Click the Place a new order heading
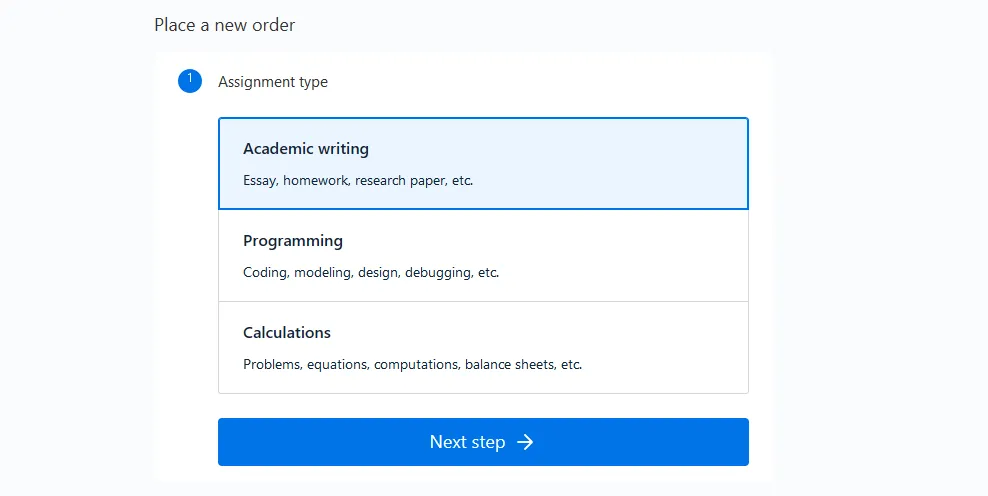The image size is (988, 496). point(224,25)
